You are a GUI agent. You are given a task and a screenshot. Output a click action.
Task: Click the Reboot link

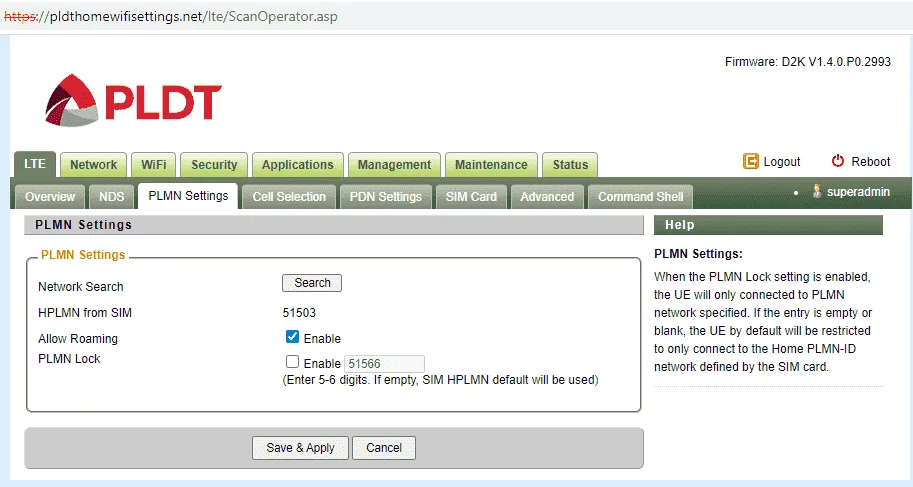870,162
